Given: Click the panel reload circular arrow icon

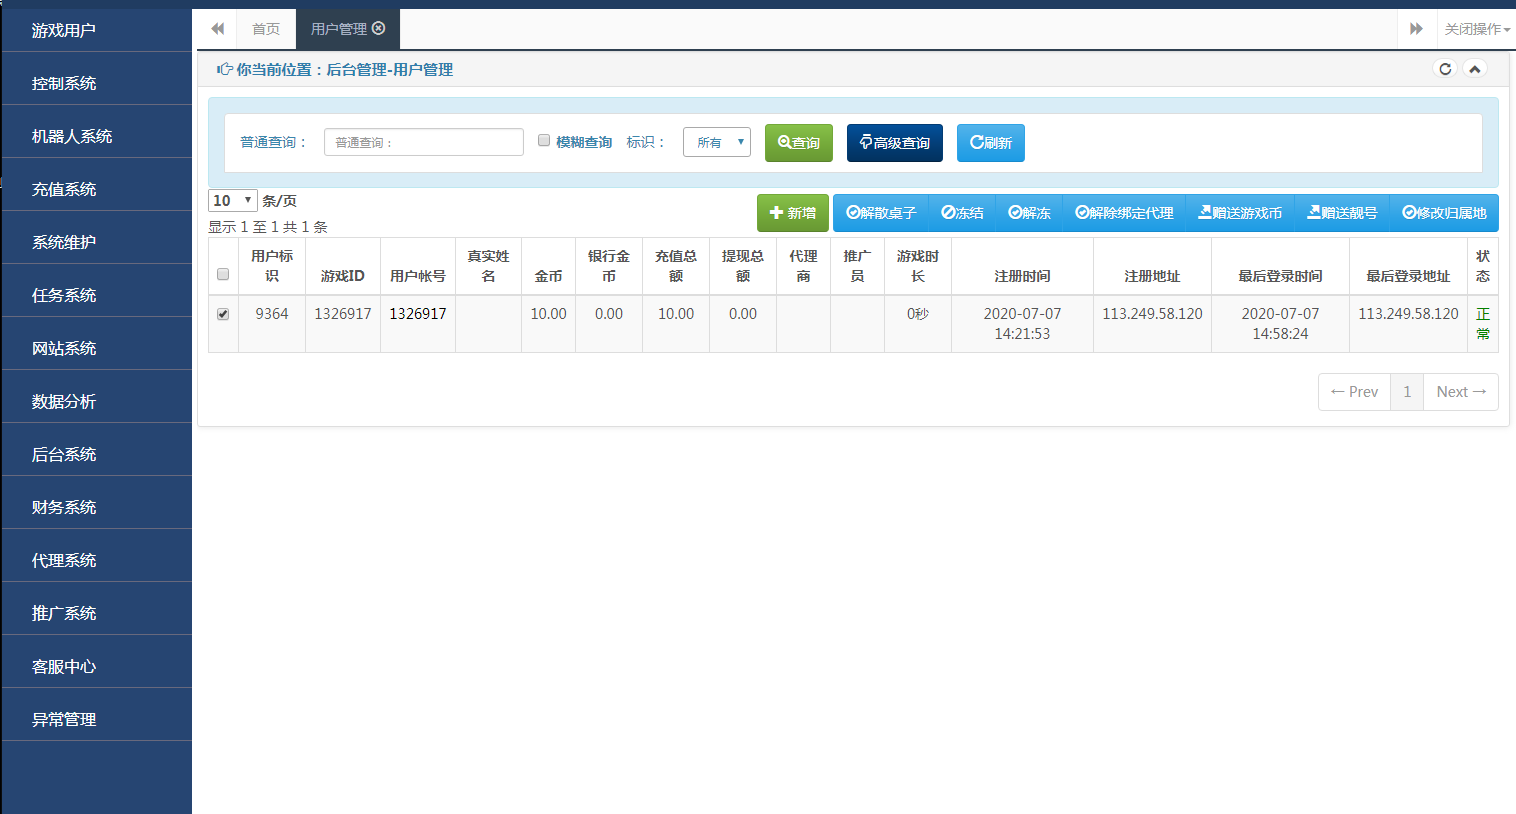Looking at the screenshot, I should coord(1444,69).
